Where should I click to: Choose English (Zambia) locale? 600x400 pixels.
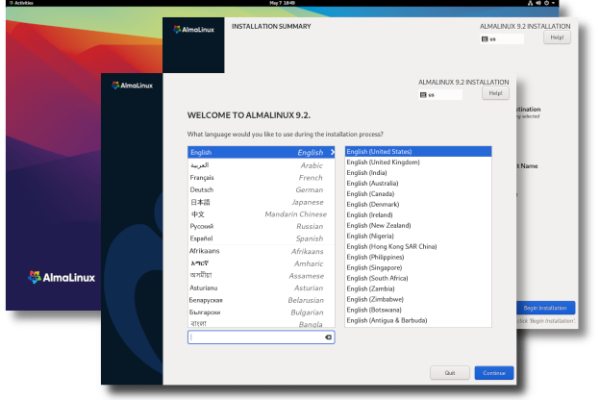(x=418, y=289)
